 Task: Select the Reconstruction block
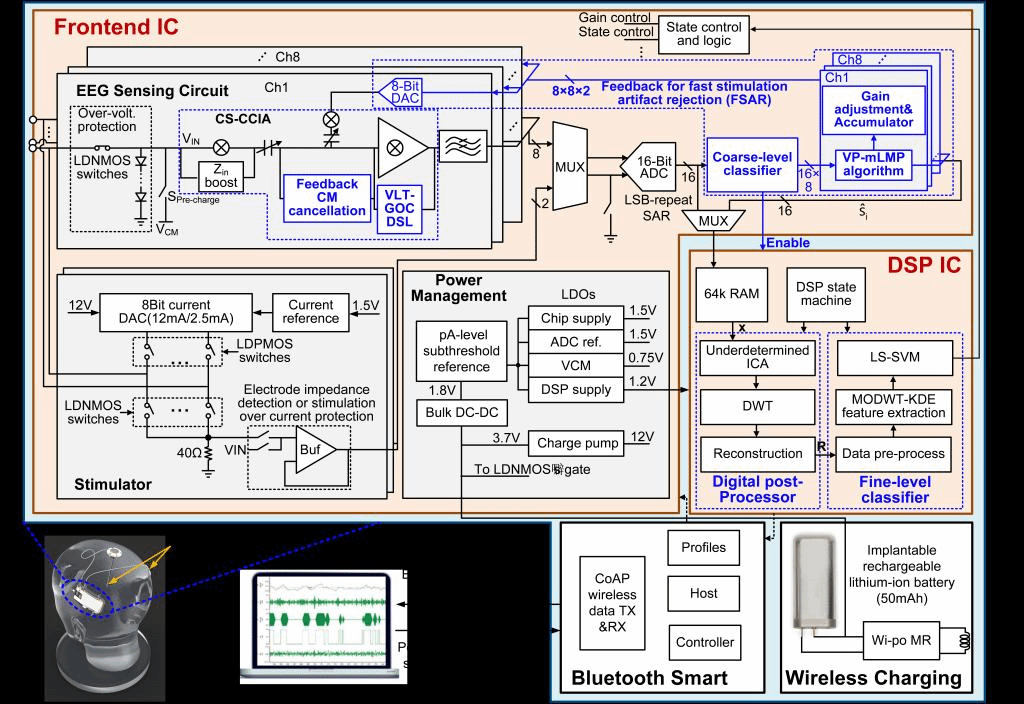[x=758, y=454]
